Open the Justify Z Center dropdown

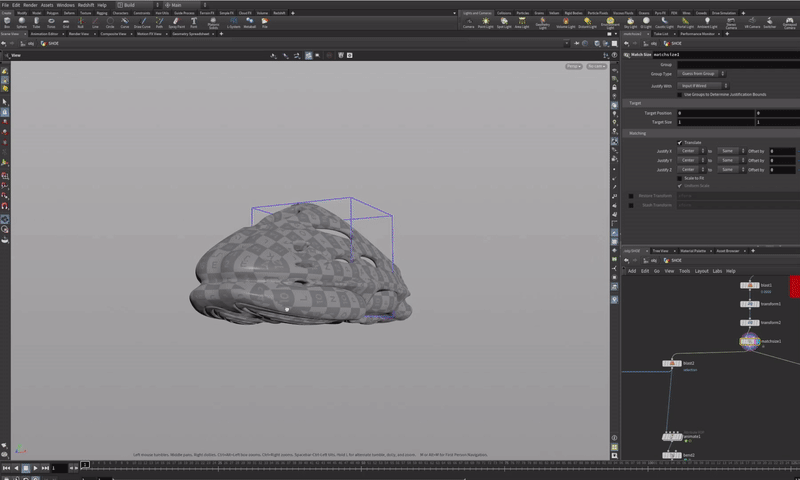(691, 169)
